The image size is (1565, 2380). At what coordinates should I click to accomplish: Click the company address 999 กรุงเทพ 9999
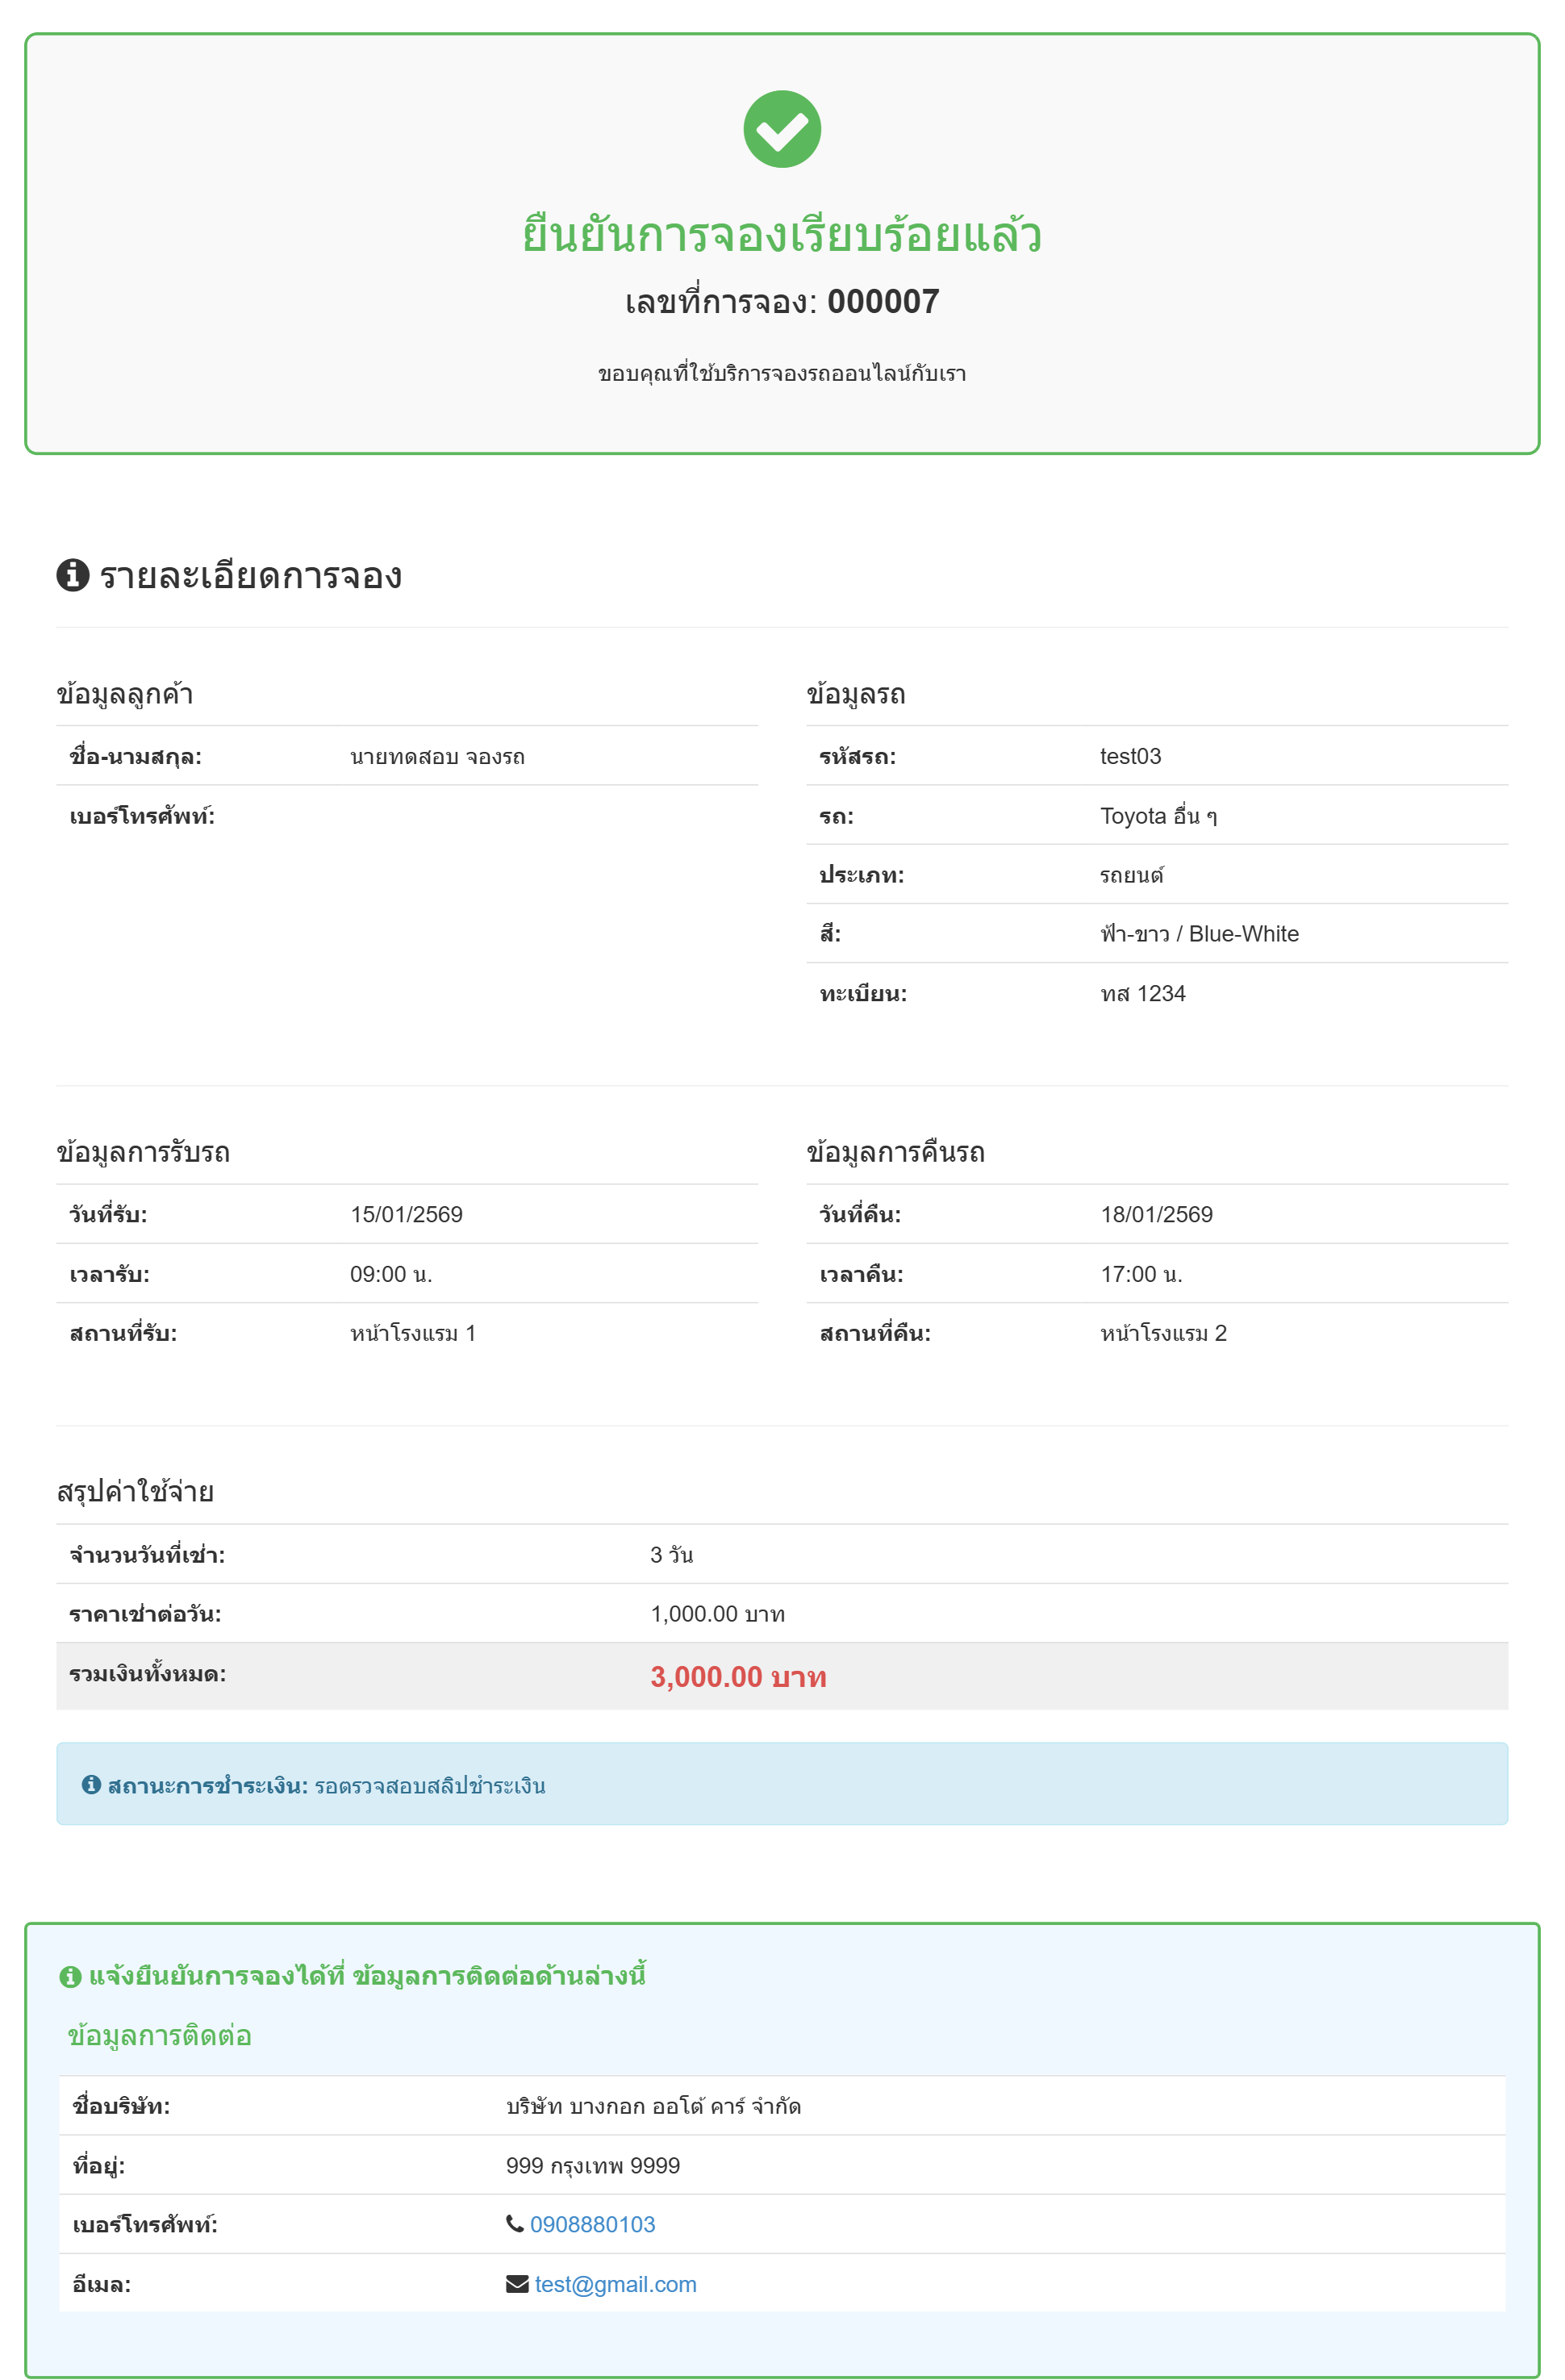pos(592,2165)
